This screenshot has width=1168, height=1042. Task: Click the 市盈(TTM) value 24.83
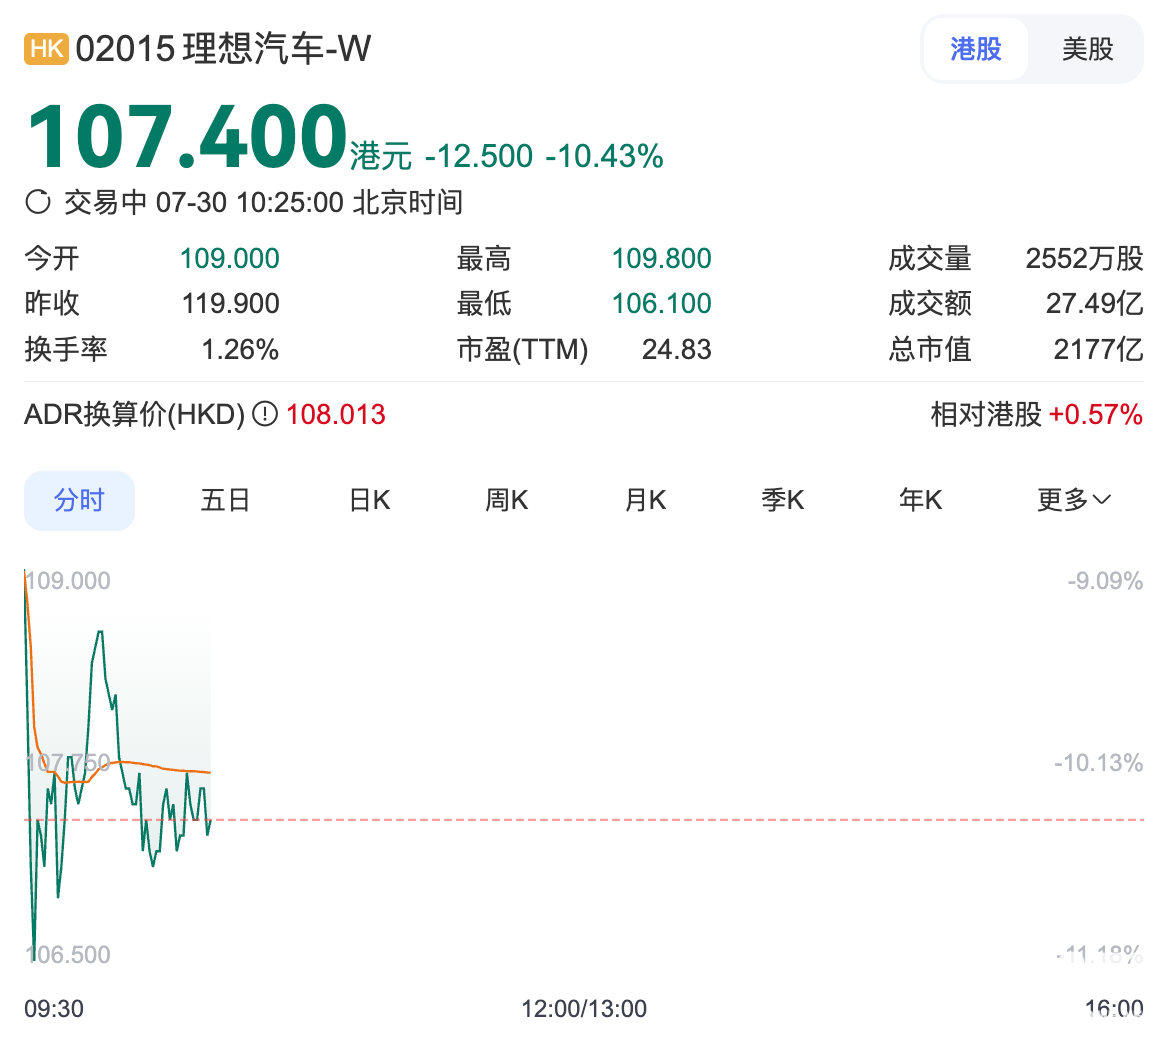(676, 349)
